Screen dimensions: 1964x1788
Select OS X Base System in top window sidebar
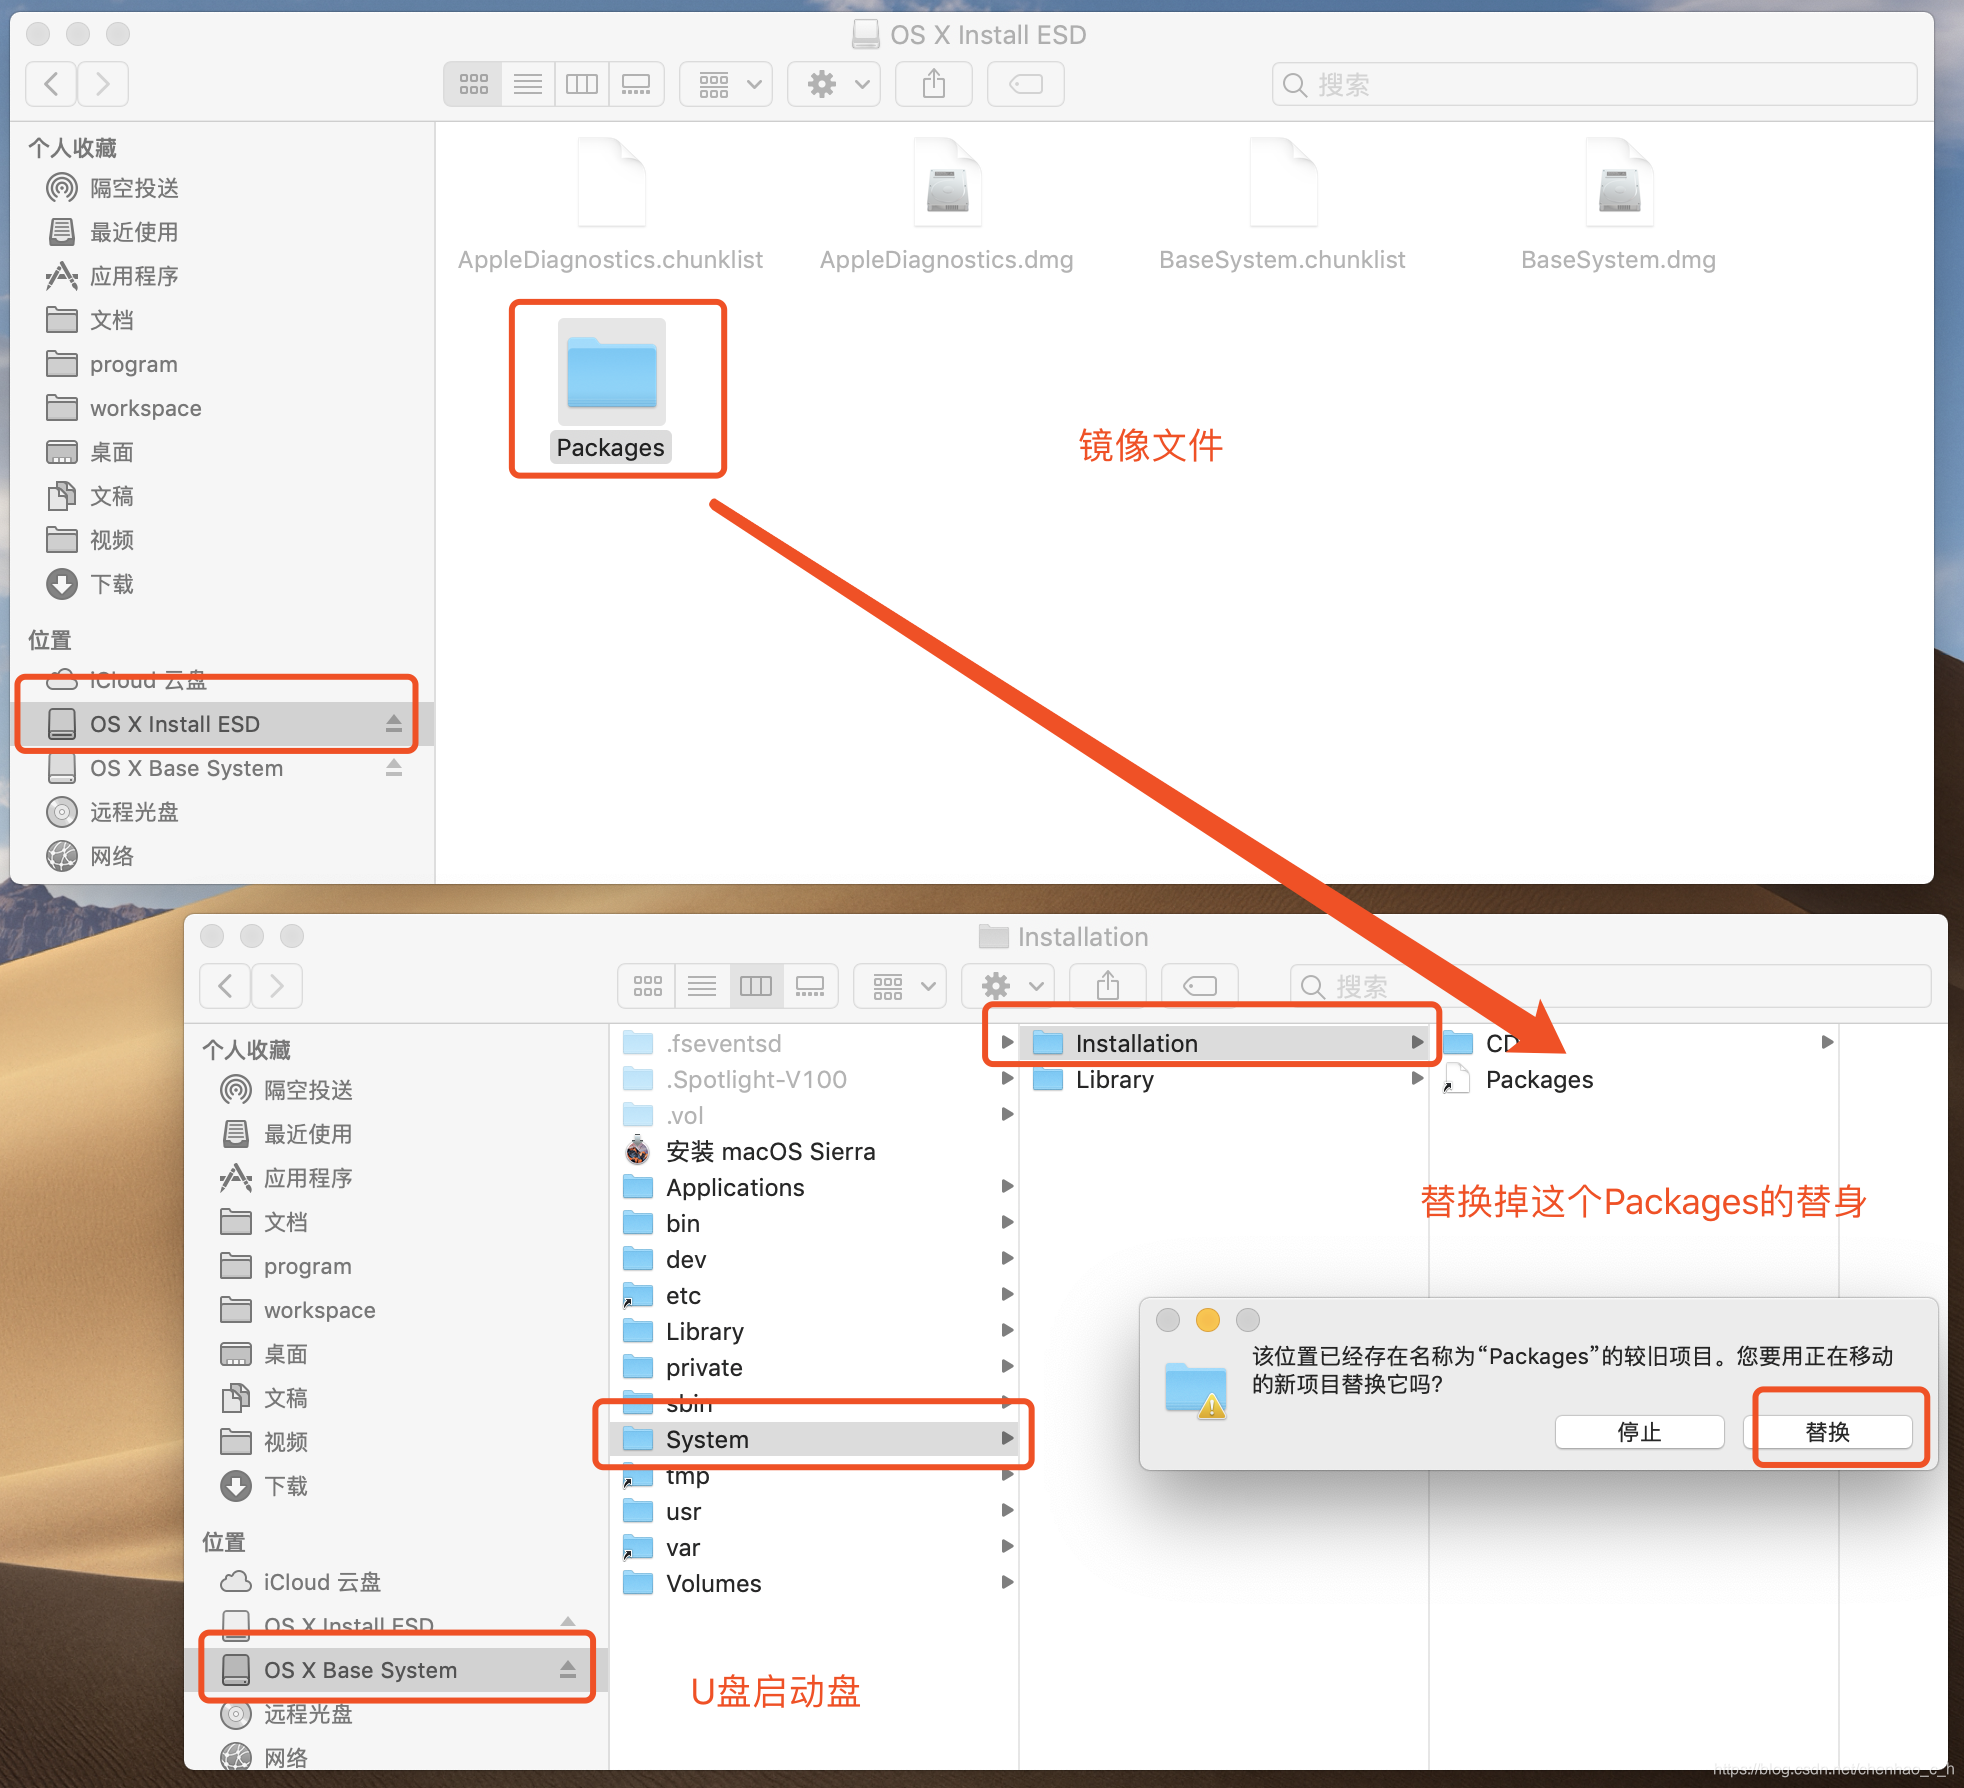click(186, 768)
